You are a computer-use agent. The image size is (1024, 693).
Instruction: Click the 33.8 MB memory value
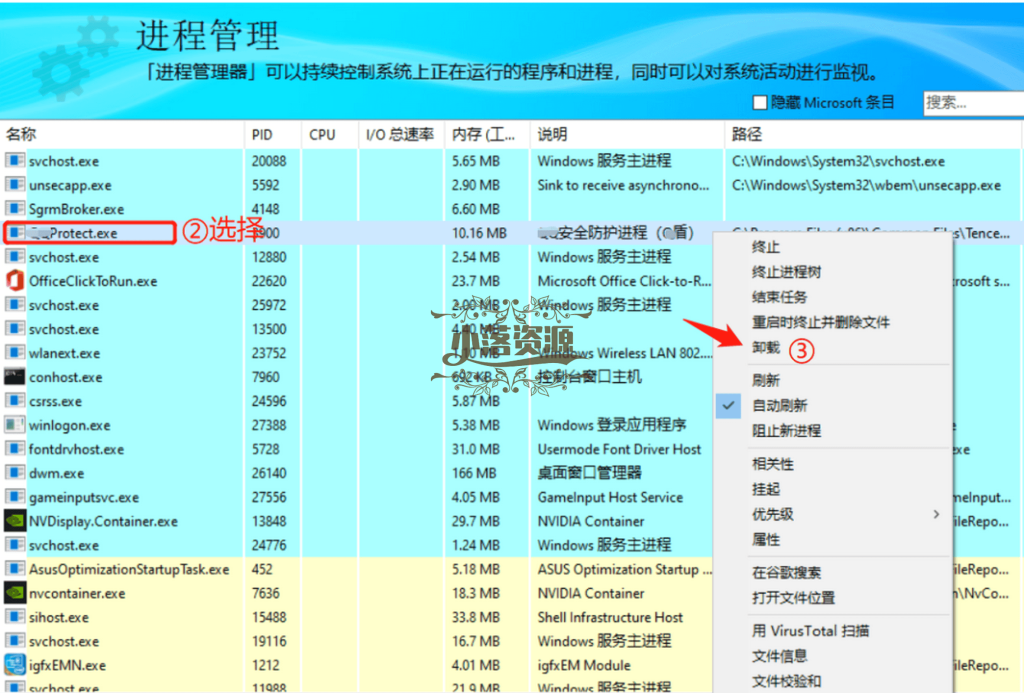[x=475, y=617]
